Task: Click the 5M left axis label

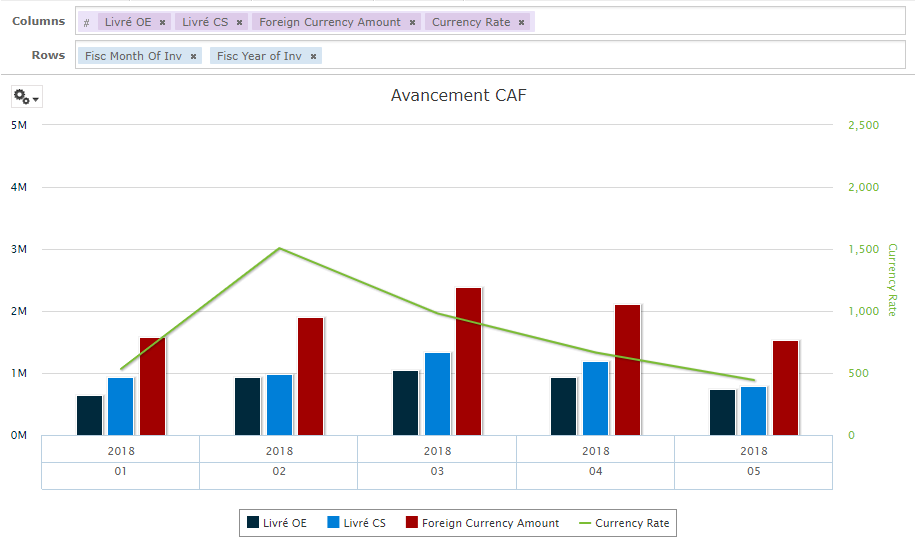Action: tap(19, 125)
